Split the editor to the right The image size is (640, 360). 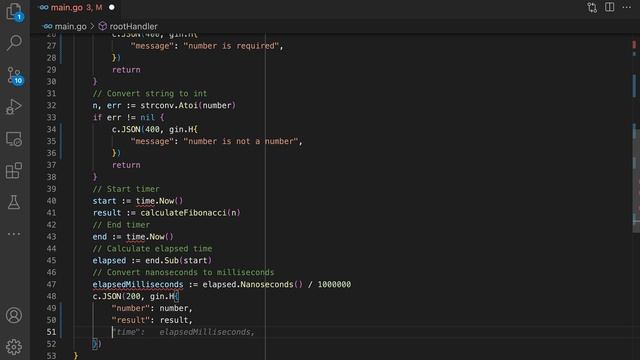coord(609,7)
